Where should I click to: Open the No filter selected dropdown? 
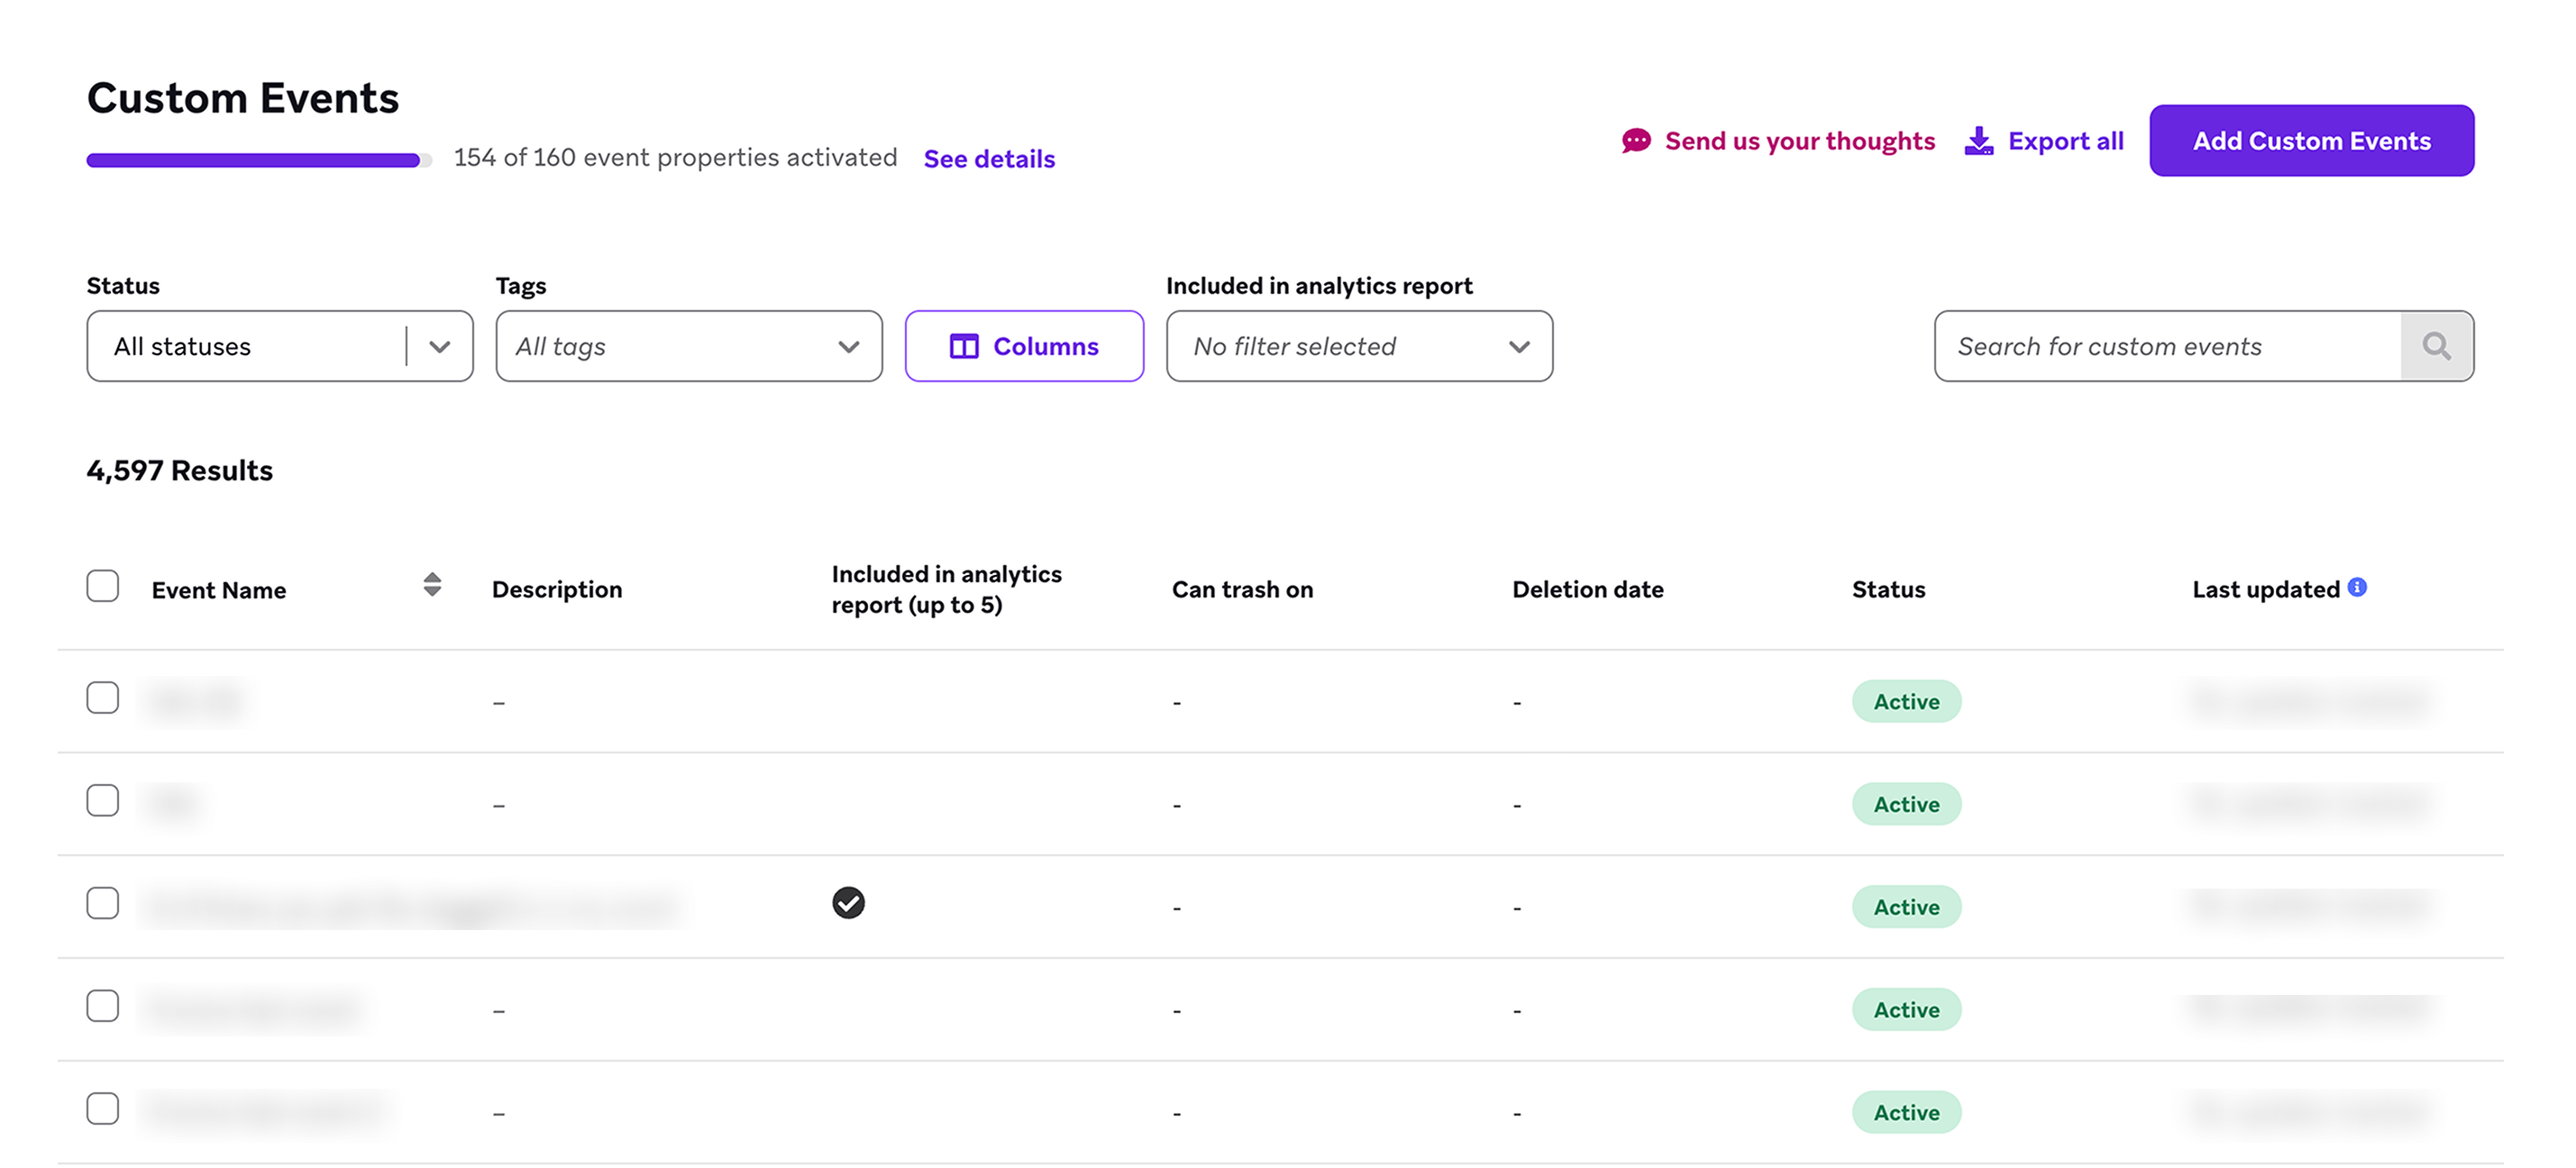(x=1359, y=346)
